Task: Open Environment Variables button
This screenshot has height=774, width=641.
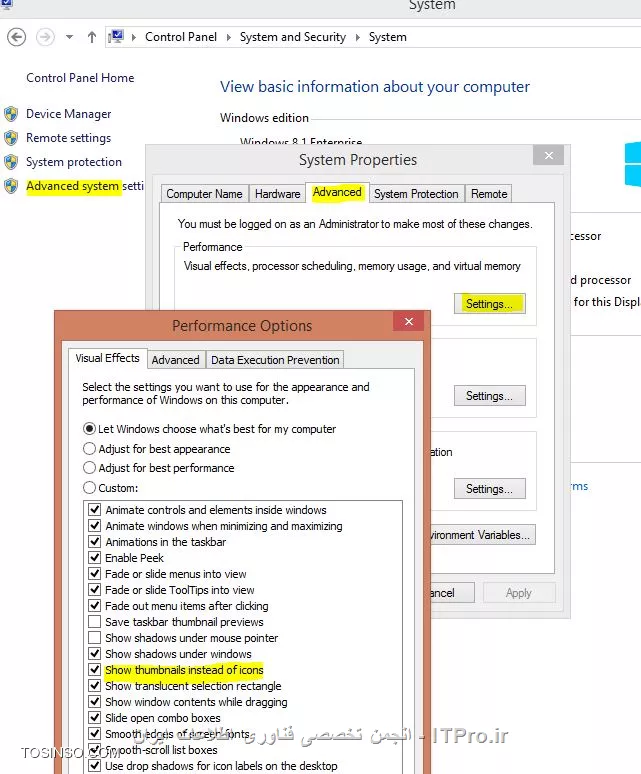Action: 483,535
